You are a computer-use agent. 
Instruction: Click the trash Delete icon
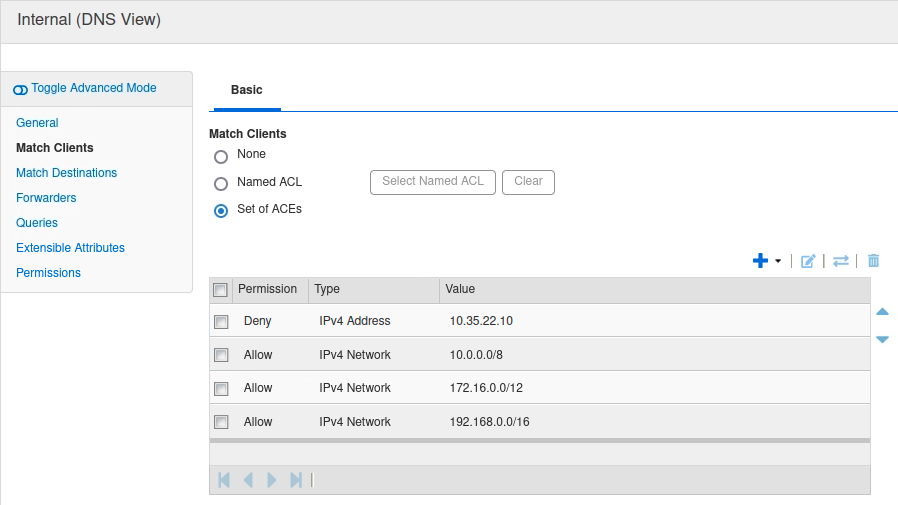click(x=873, y=261)
